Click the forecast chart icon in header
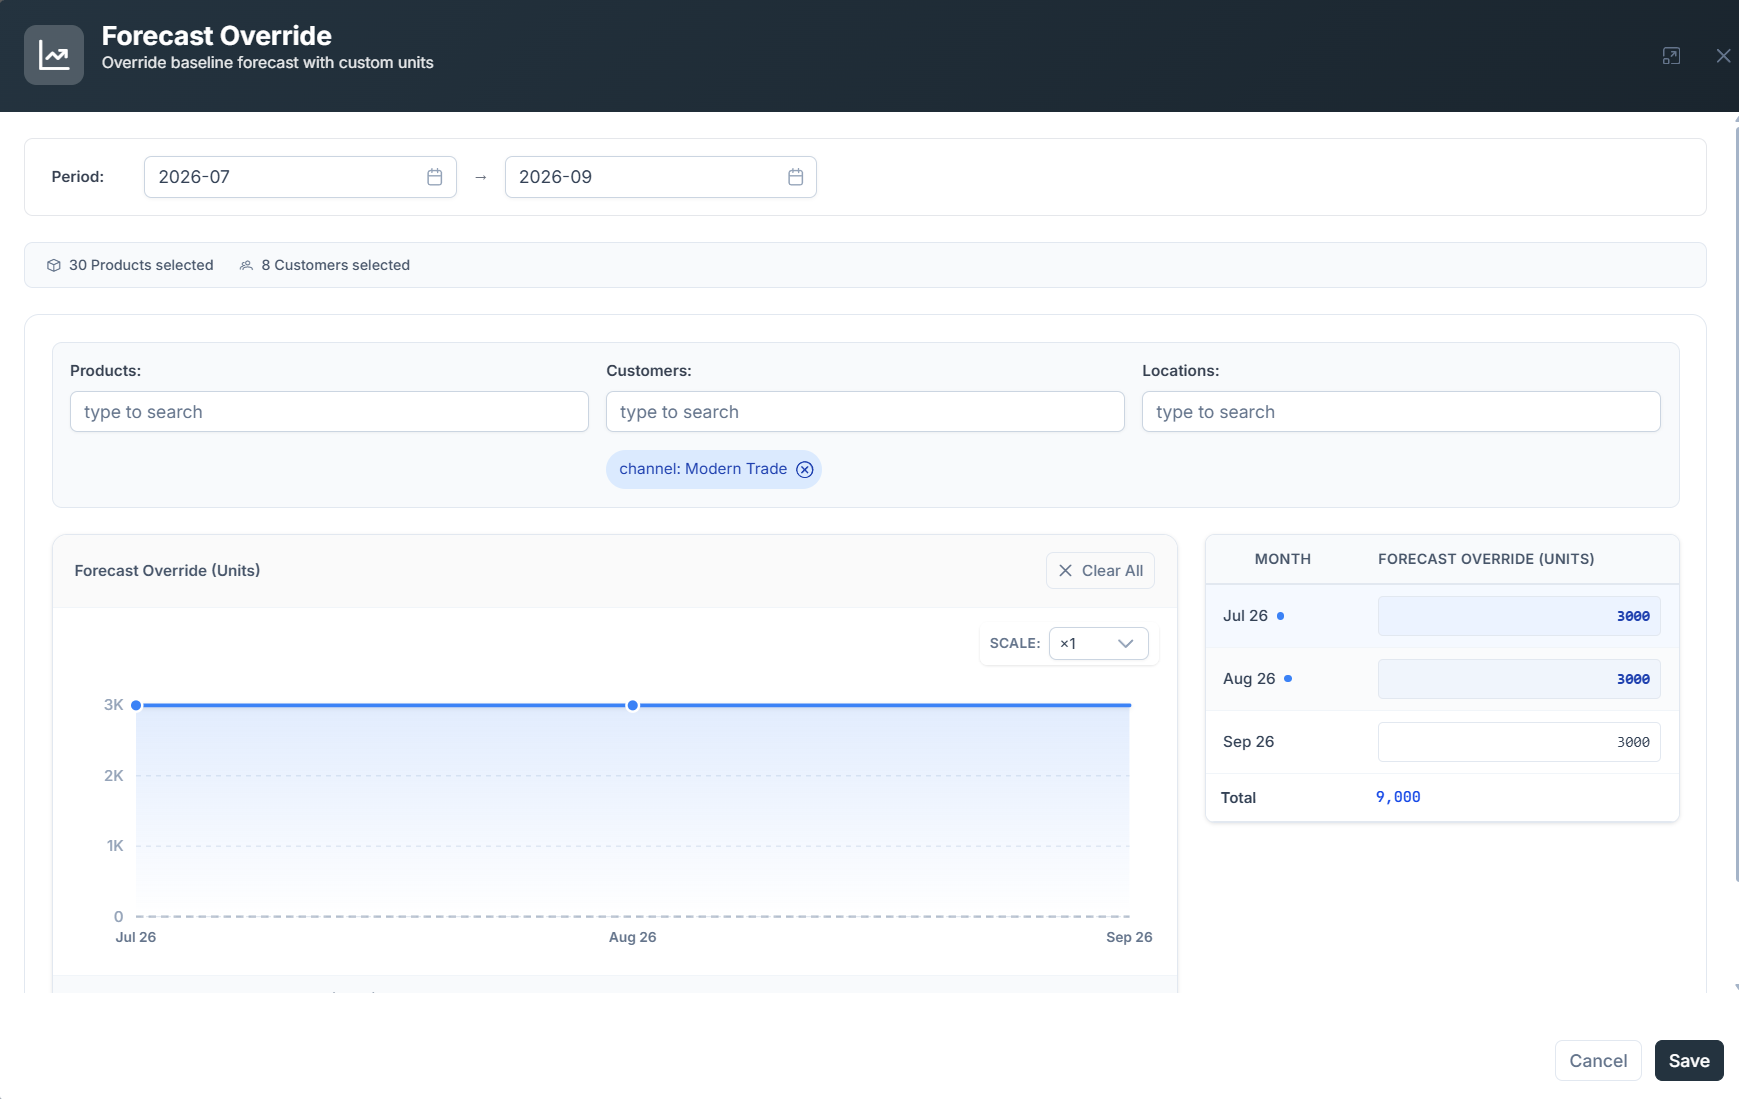 coord(54,55)
